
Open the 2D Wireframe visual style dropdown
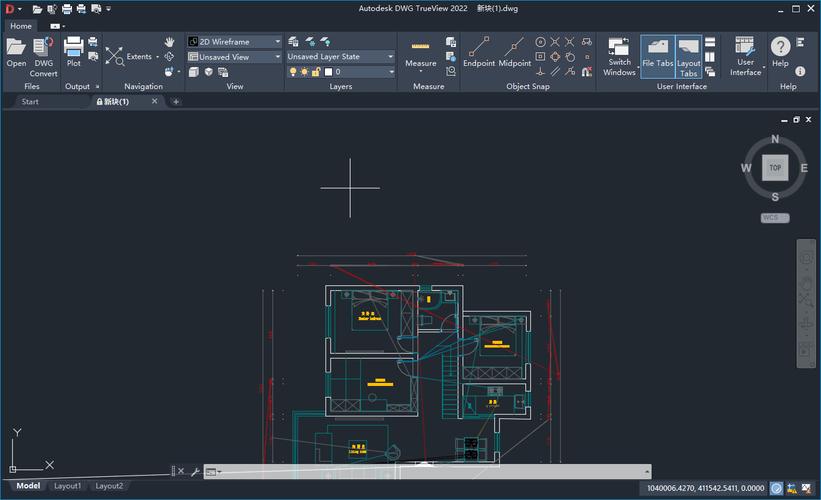[235, 42]
